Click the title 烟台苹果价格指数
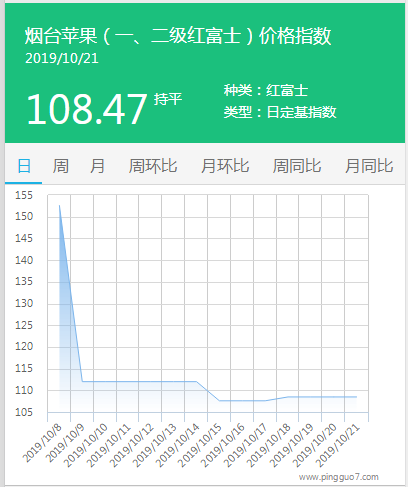This screenshot has width=408, height=487. [x=178, y=36]
